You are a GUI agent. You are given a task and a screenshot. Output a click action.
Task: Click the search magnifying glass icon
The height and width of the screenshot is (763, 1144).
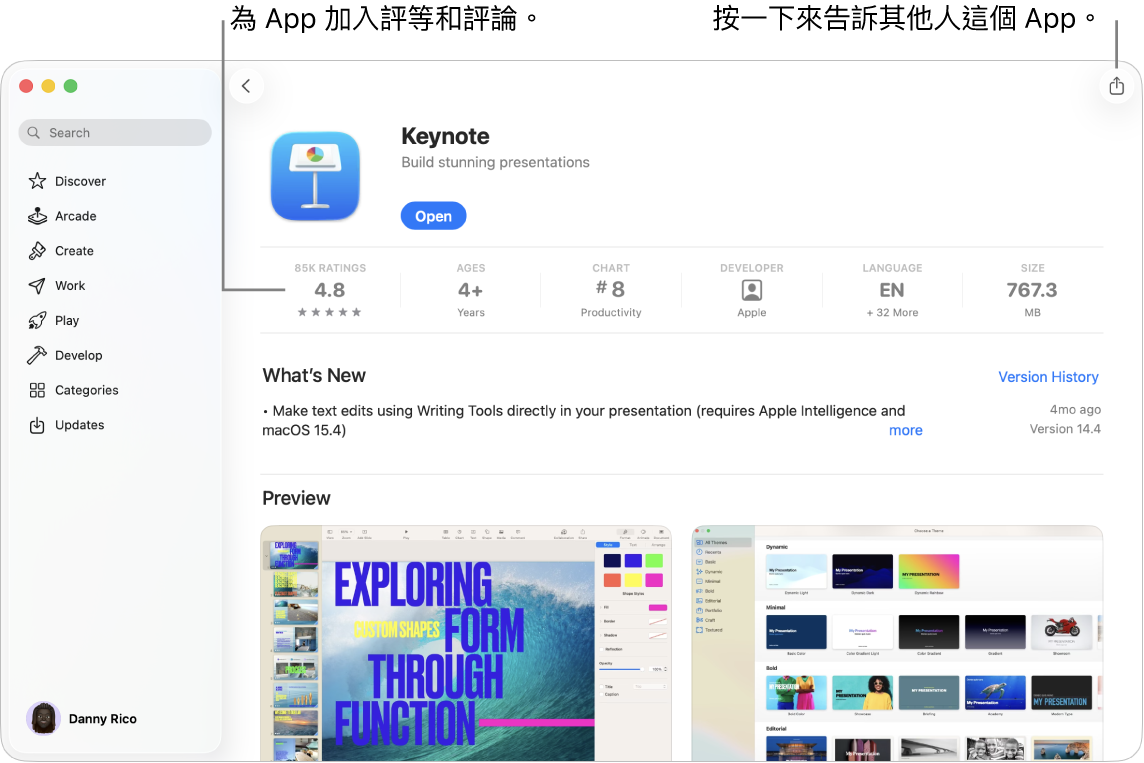click(x=34, y=133)
